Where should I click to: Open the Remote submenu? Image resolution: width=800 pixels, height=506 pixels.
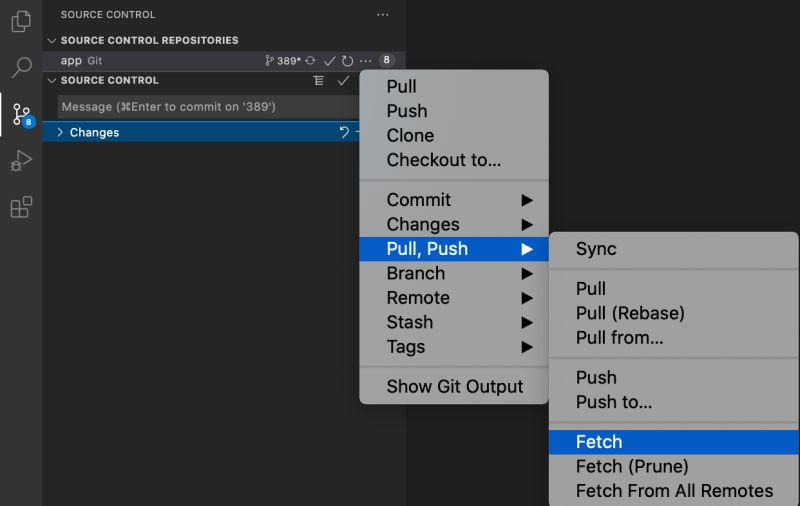(454, 298)
